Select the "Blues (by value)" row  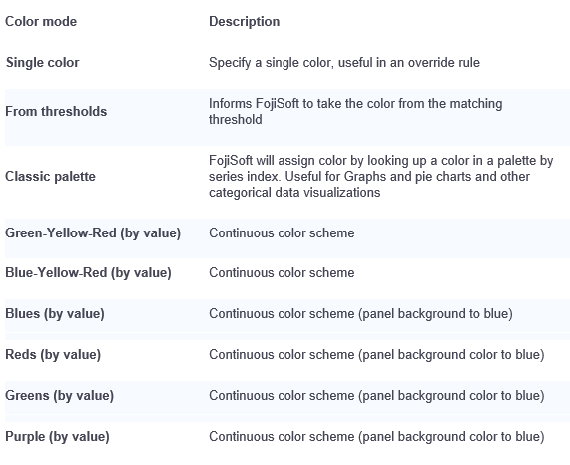click(x=288, y=313)
